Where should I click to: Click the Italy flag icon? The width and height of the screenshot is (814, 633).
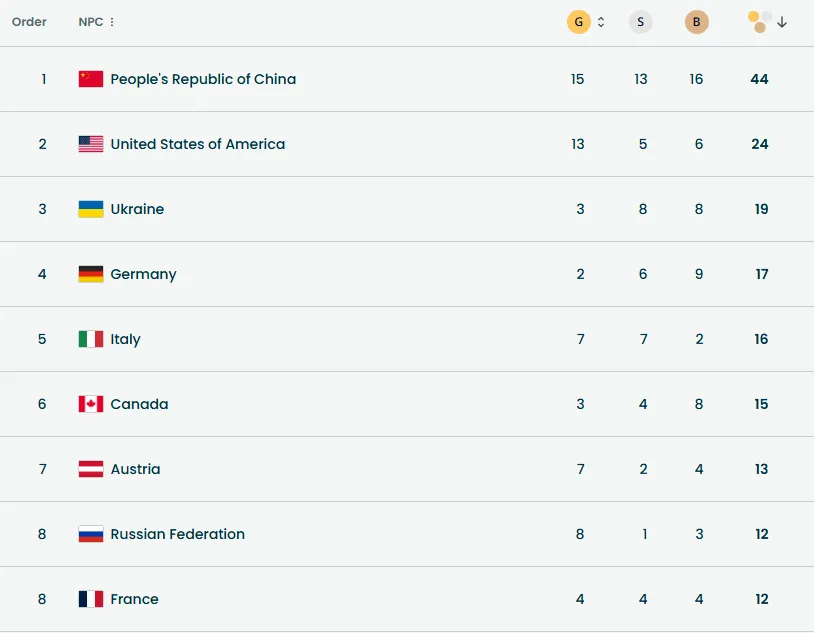(91, 339)
